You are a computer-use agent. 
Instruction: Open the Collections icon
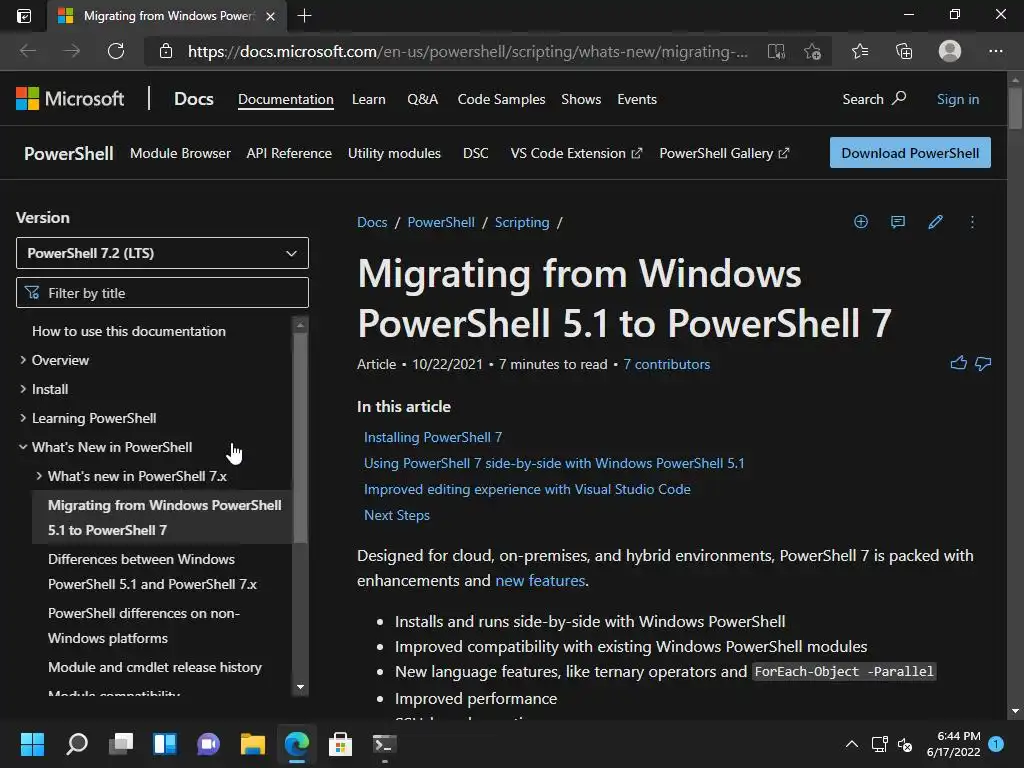click(x=904, y=51)
